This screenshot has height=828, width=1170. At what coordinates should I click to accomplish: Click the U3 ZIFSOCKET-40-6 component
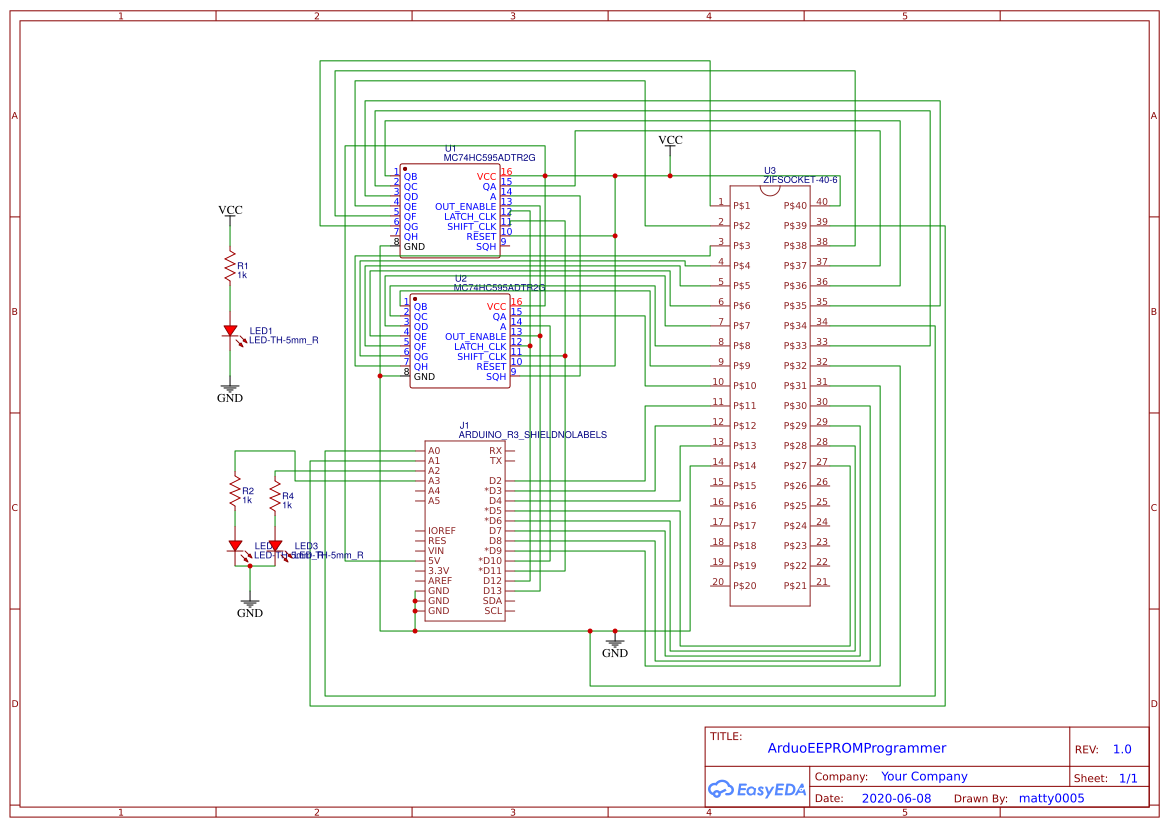point(770,395)
